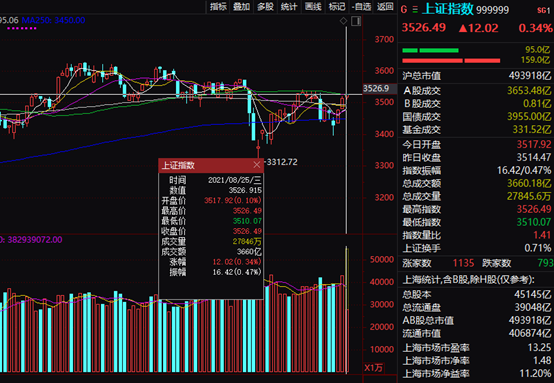The width and height of the screenshot is (554, 383).
Task: Open the 叠加 overlay menu
Action: pyautogui.click(x=242, y=6)
